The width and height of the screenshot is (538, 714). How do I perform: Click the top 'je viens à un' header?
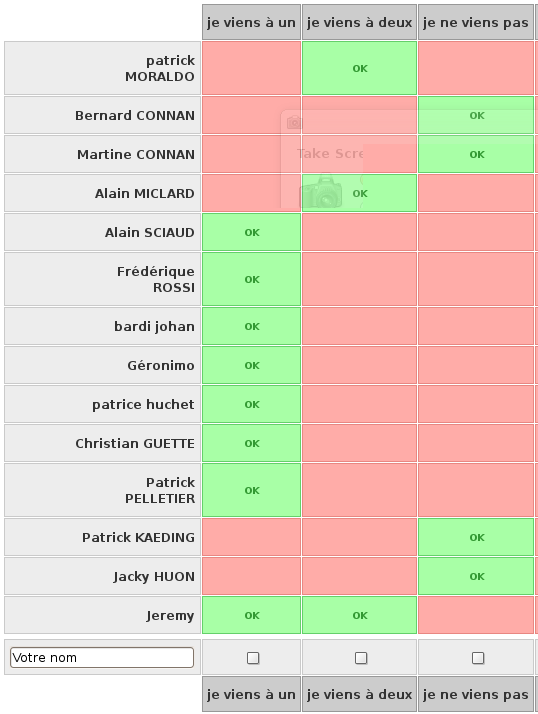click(x=251, y=22)
